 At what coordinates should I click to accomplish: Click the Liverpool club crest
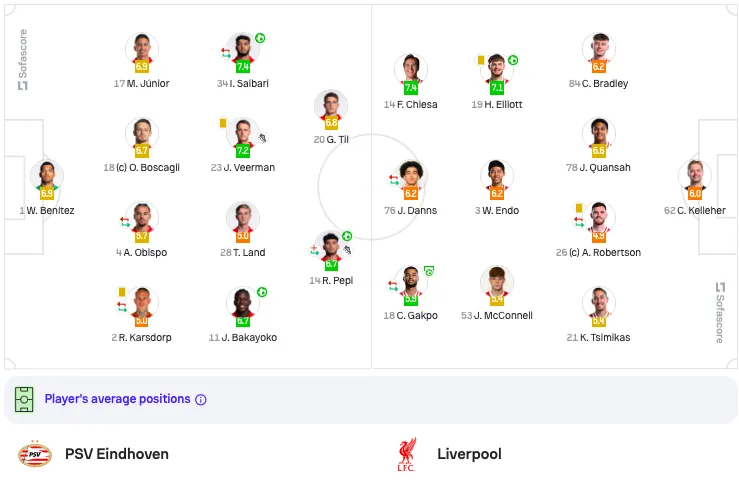click(x=406, y=454)
